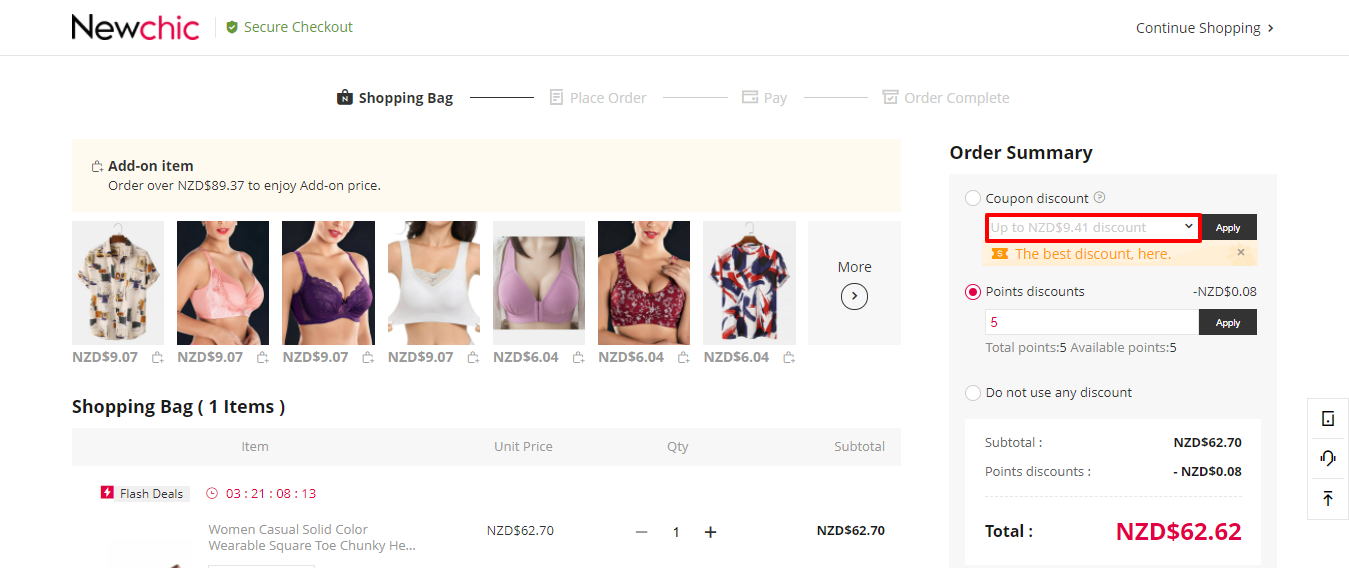Image resolution: width=1349 pixels, height=568 pixels.
Task: Go to the Pay step
Action: point(764,97)
